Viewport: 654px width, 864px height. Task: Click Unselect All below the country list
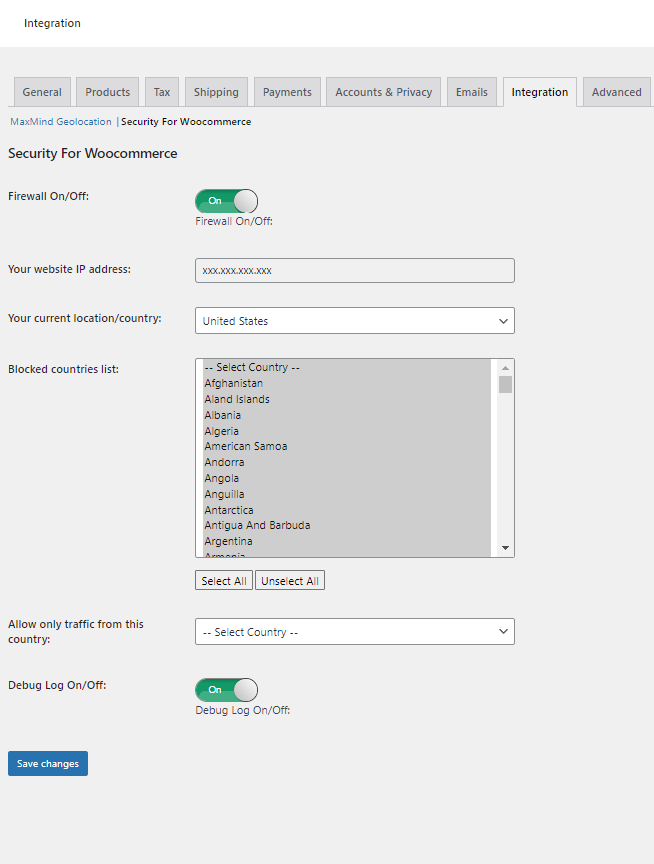289,580
